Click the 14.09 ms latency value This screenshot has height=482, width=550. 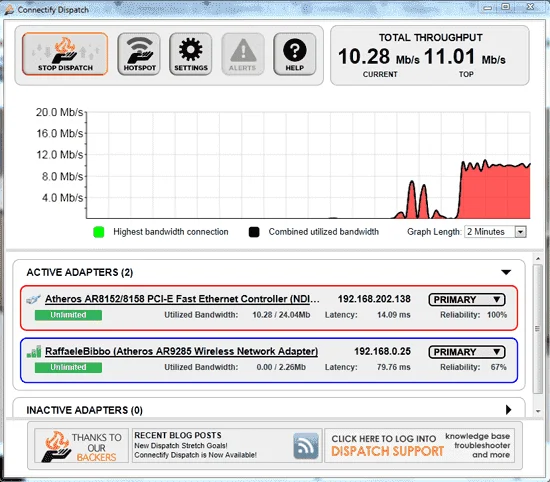pos(394,315)
